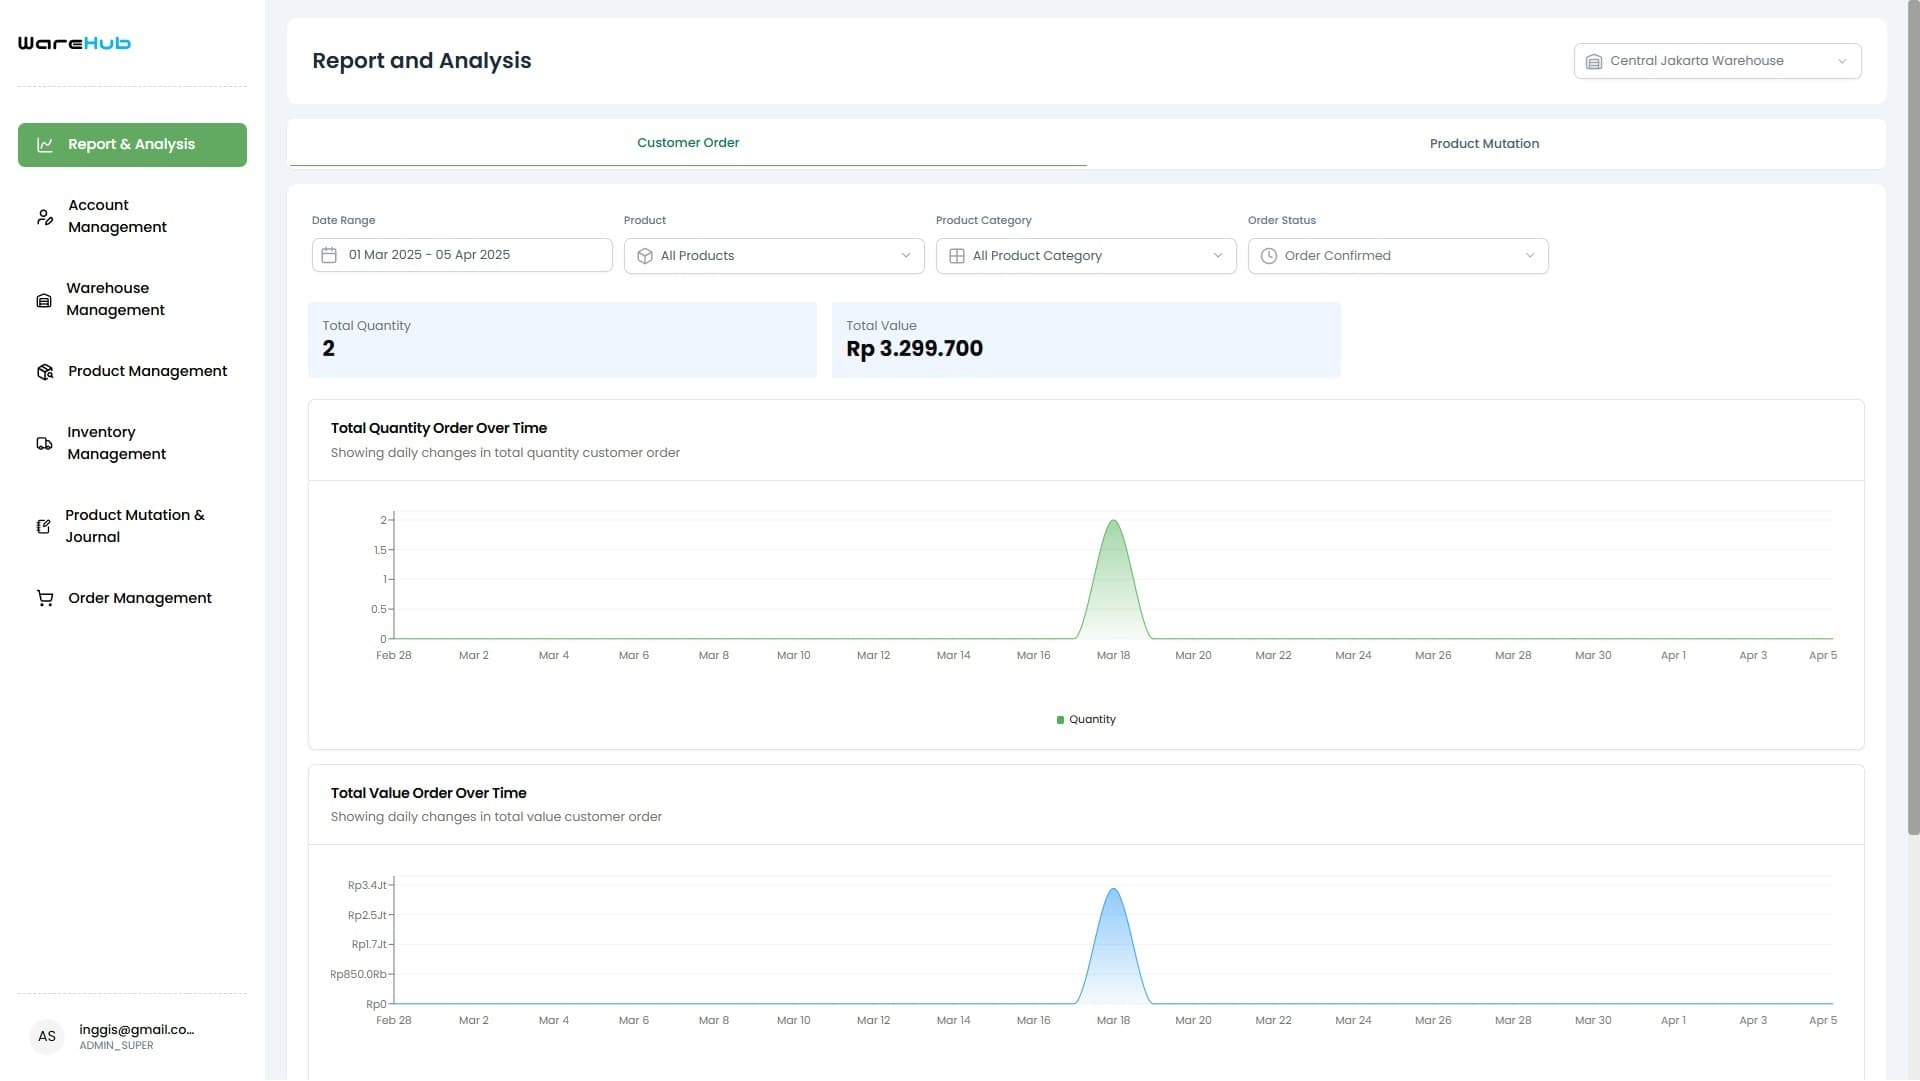Toggle the Quantity legend under the chart
The width and height of the screenshot is (1920, 1081).
pos(1086,719)
